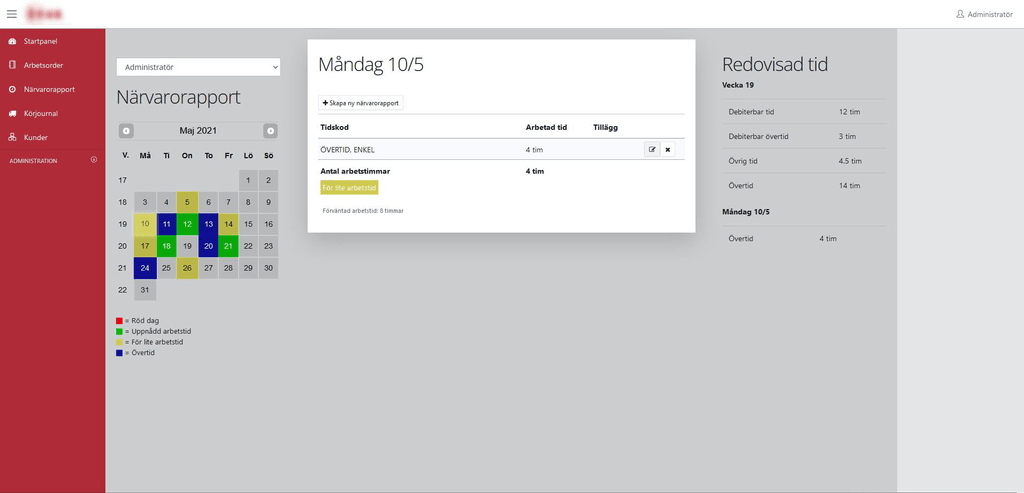Open the Administratör user dropdown
Image resolution: width=1024 pixels, height=493 pixels.
(198, 67)
